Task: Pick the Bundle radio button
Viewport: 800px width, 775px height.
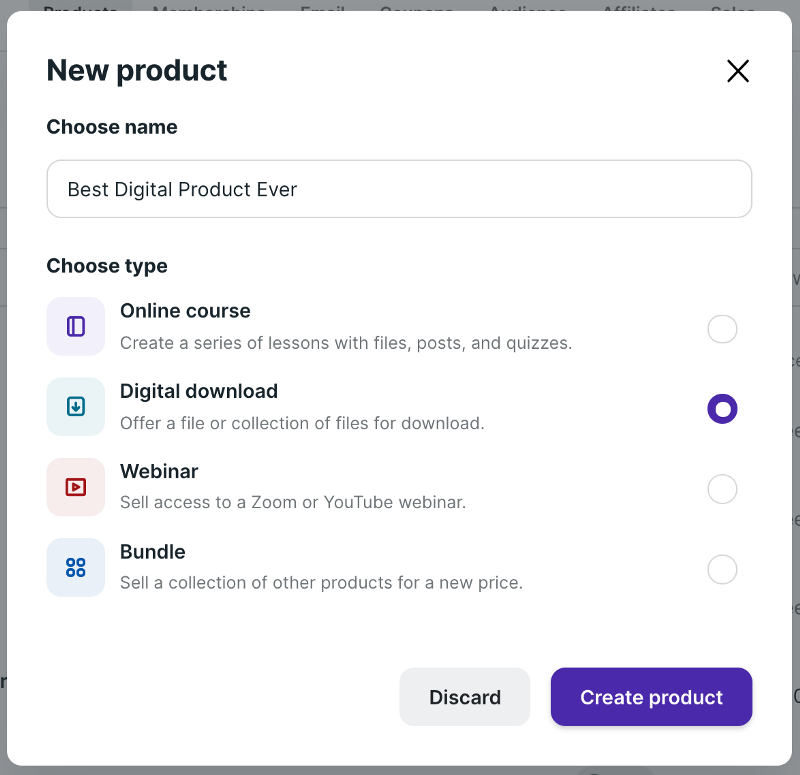Action: [722, 570]
